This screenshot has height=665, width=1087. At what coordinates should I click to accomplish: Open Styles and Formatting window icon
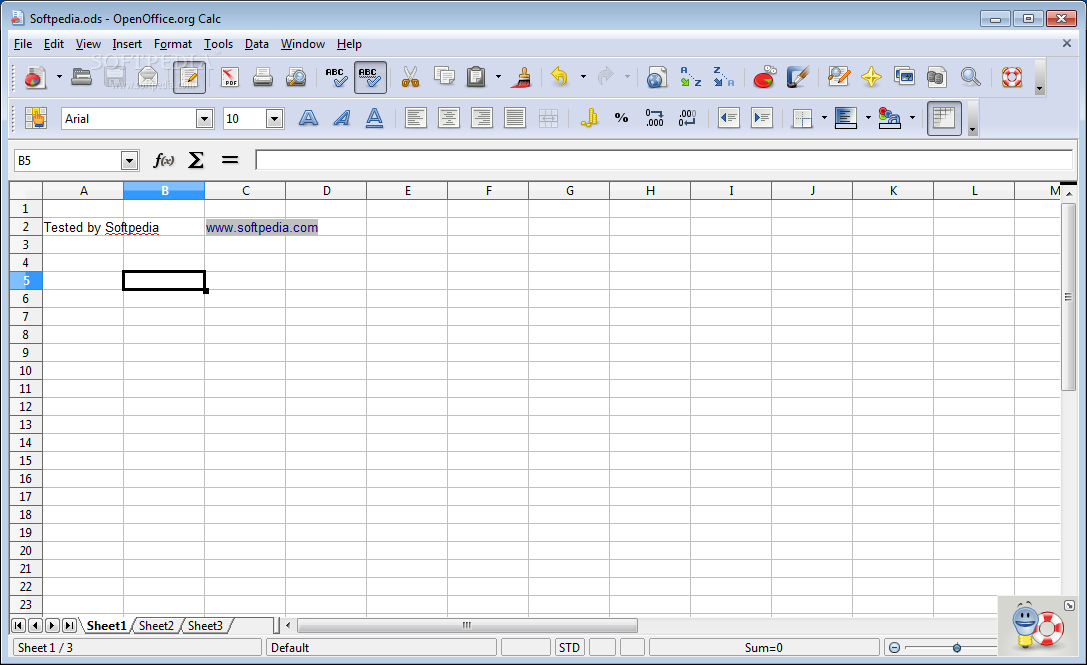[35, 119]
